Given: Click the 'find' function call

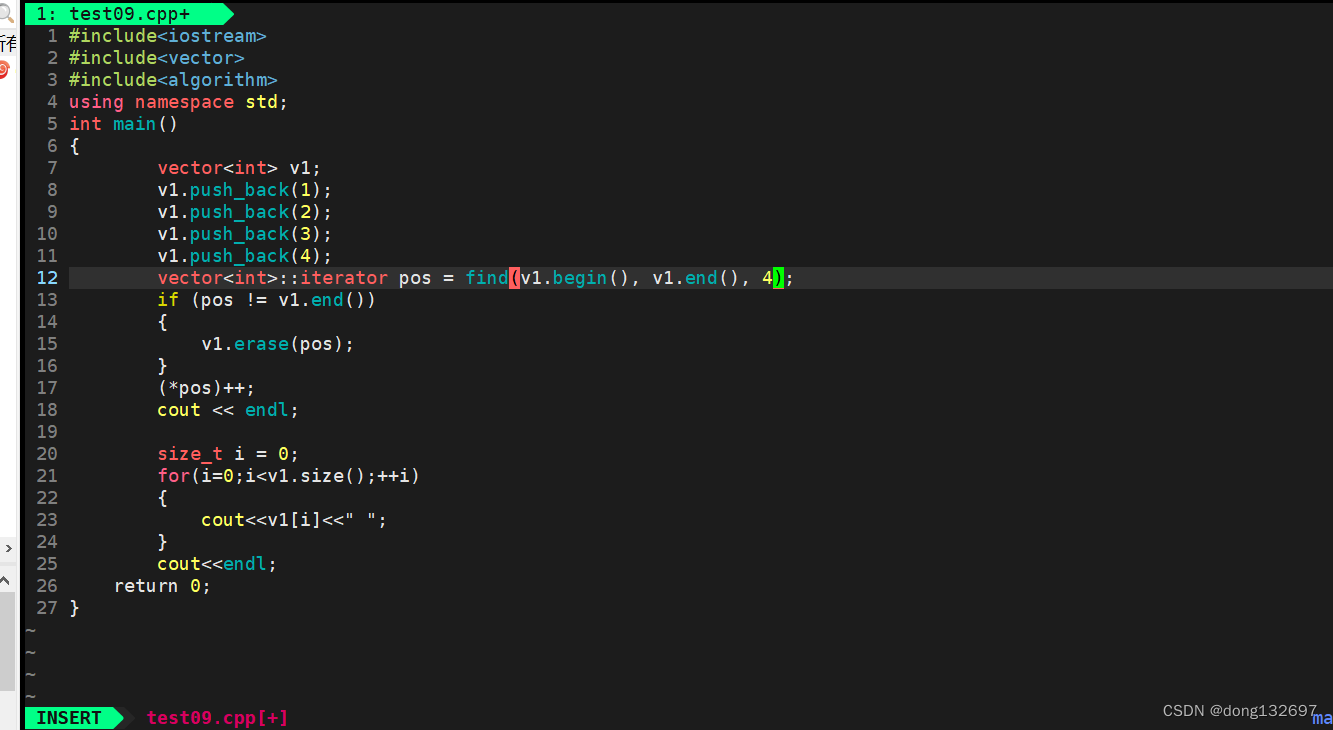Looking at the screenshot, I should click(x=487, y=278).
